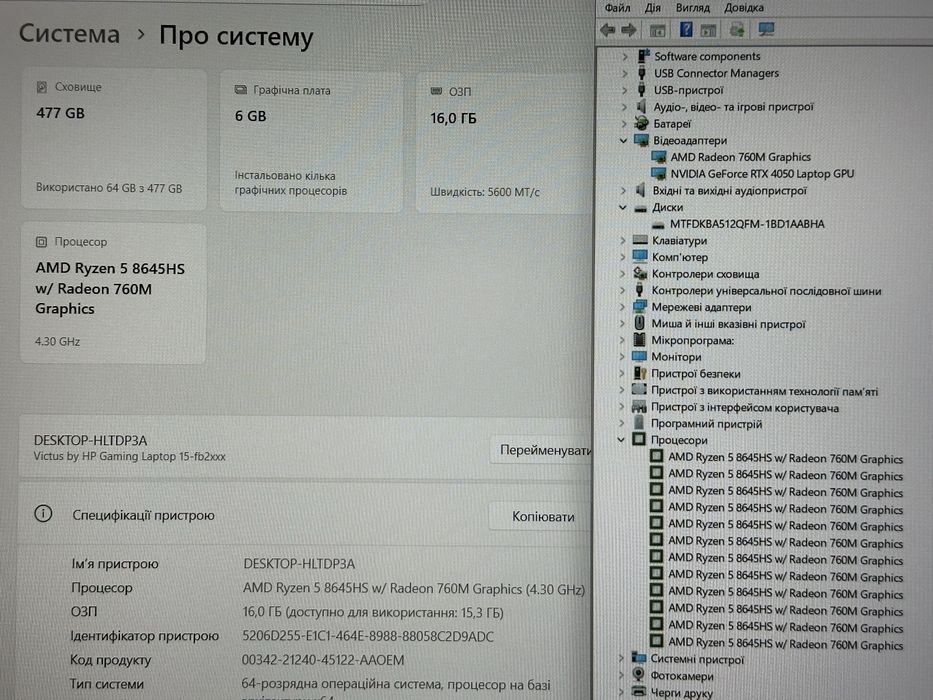Click the Software components category icon
Image resolution: width=933 pixels, height=700 pixels.
click(643, 56)
